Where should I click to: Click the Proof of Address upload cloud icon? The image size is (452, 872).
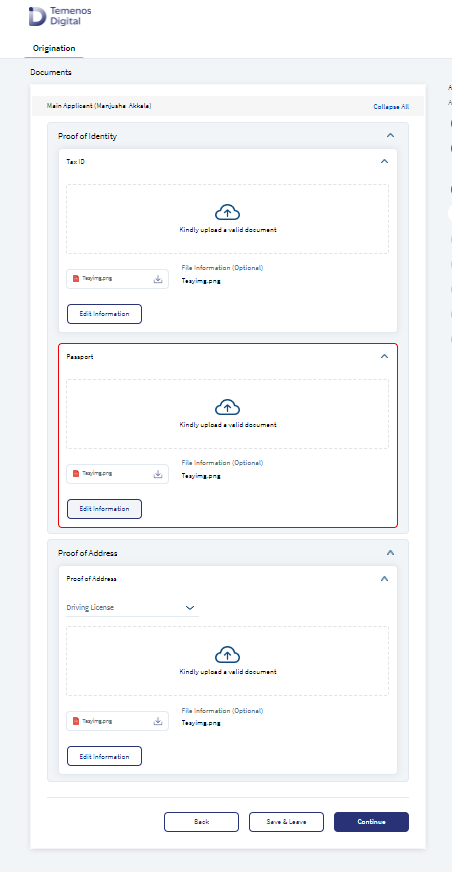(x=227, y=654)
